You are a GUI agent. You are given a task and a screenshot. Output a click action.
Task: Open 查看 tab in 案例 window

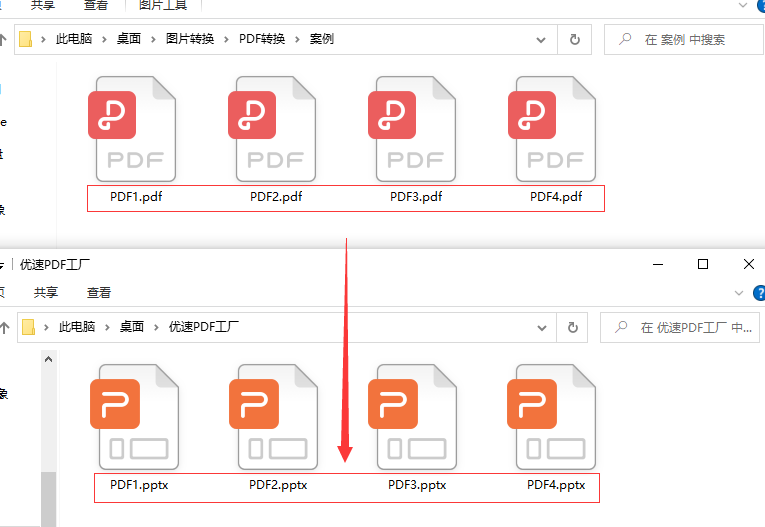96,5
